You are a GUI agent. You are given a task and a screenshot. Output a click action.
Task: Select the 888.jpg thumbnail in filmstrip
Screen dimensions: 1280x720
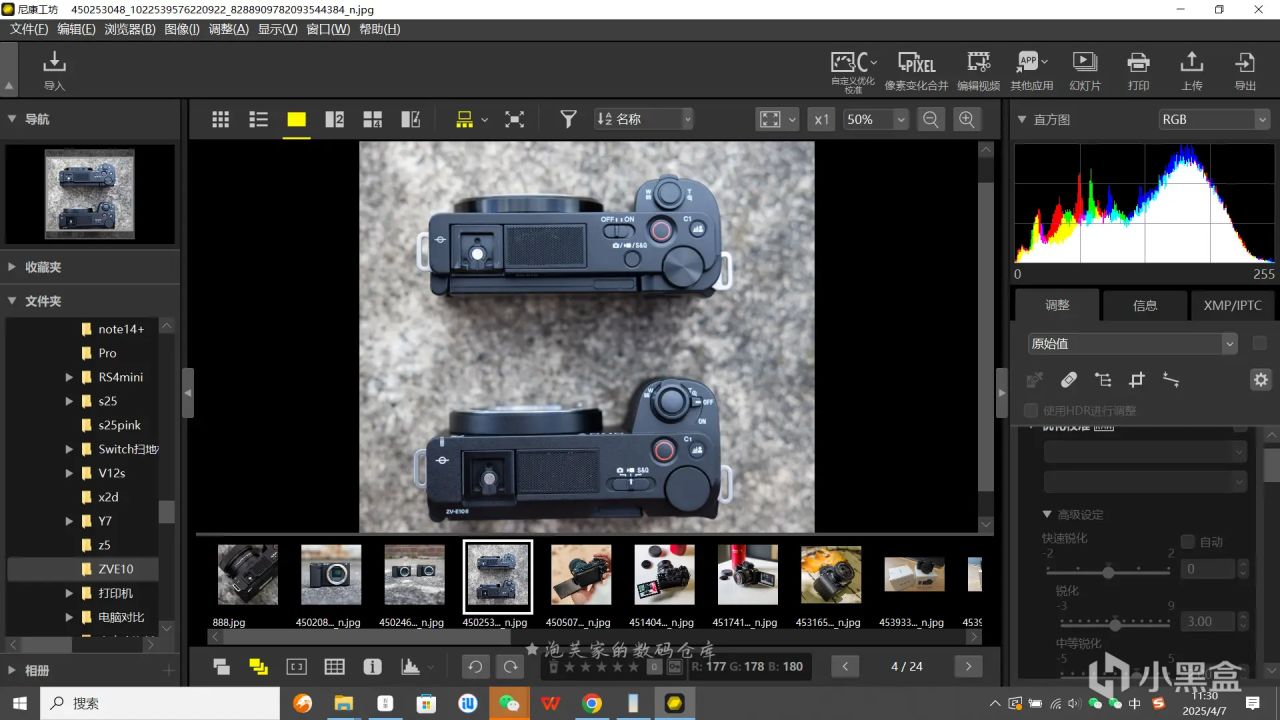coord(248,575)
